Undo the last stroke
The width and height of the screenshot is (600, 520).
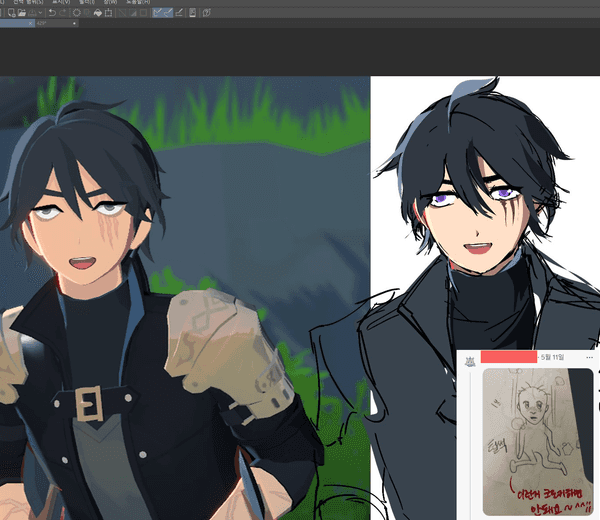[x=51, y=14]
